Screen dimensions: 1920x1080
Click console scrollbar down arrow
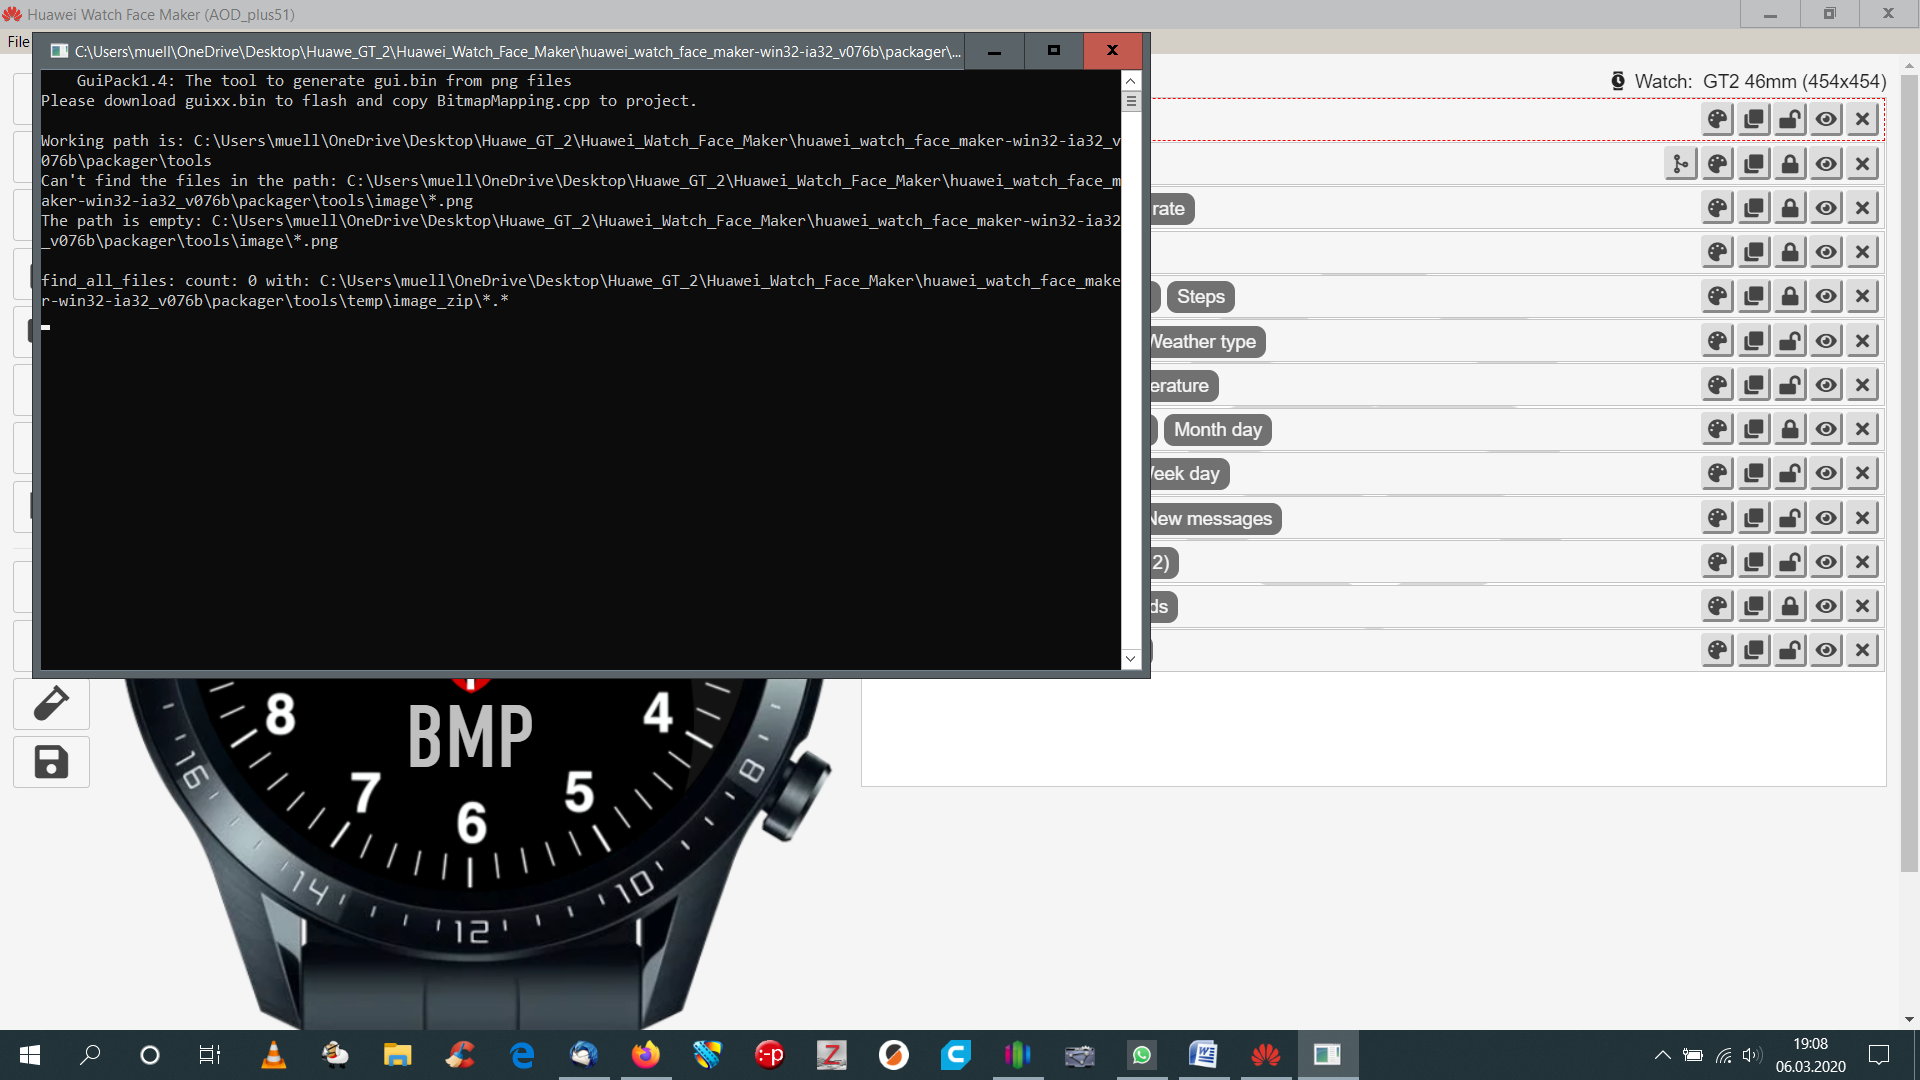pyautogui.click(x=1131, y=658)
